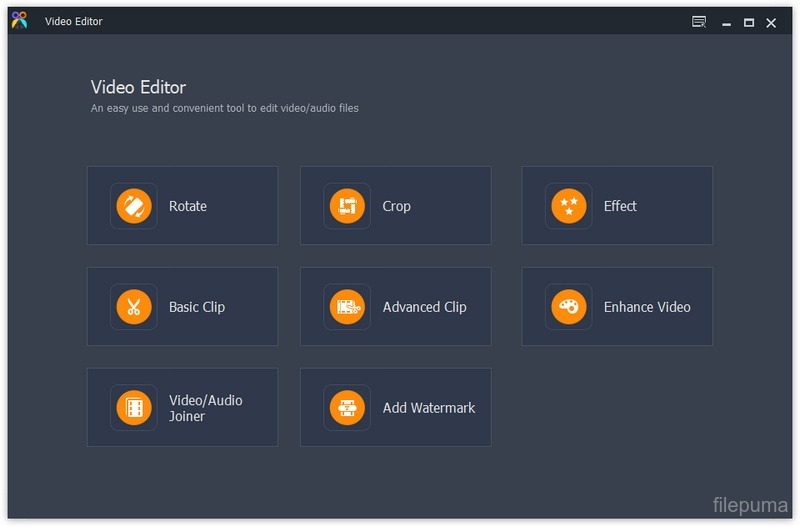This screenshot has width=800, height=527.
Task: Click the Advanced Clip filmstrip icon
Action: pos(347,307)
